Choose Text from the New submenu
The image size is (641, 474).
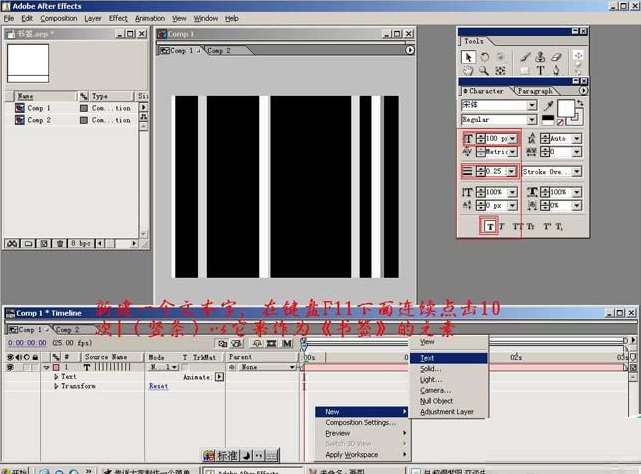(x=427, y=358)
